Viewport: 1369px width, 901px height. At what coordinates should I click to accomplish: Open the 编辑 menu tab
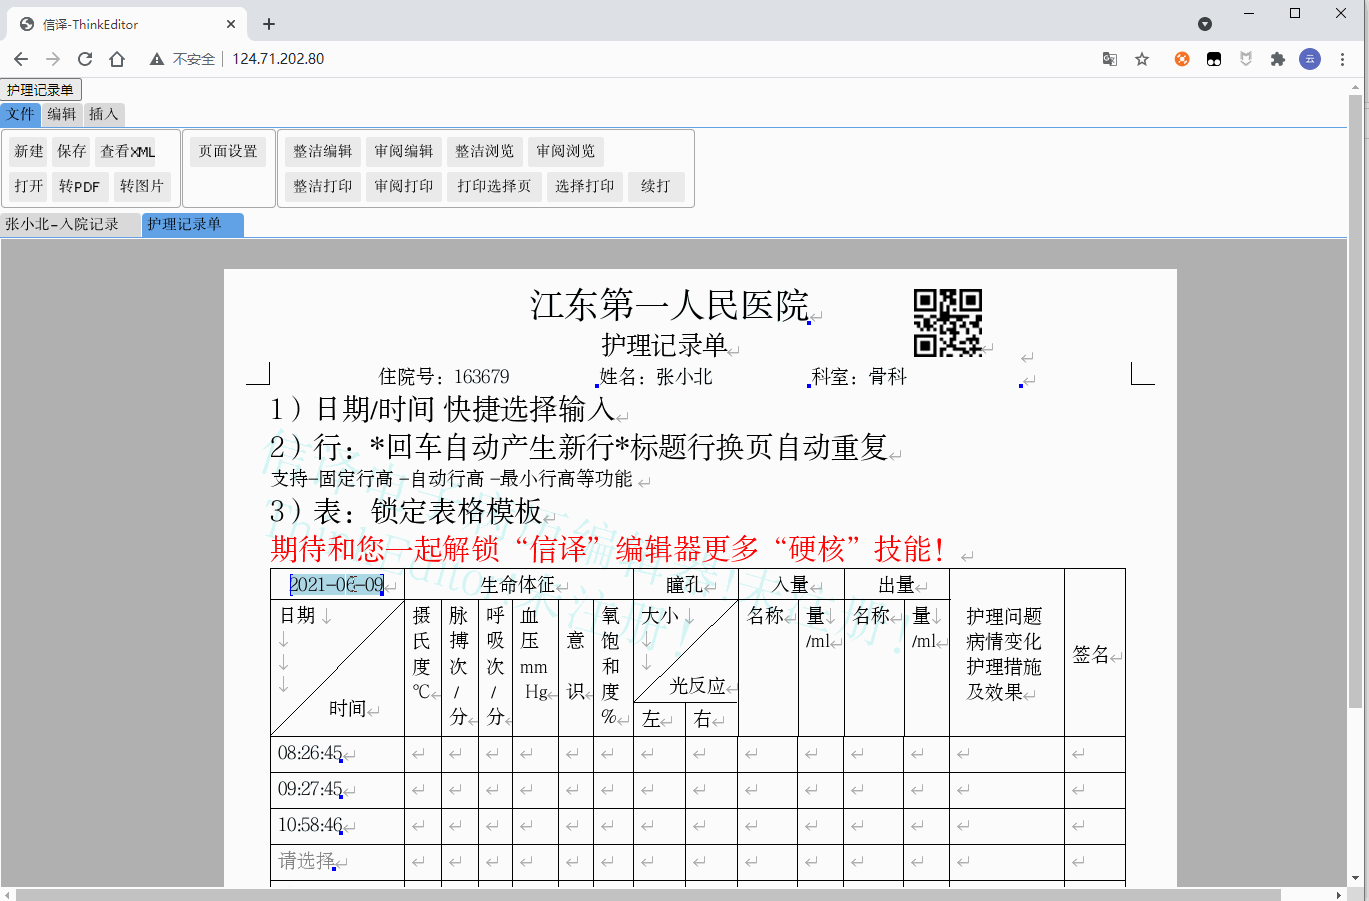click(62, 114)
